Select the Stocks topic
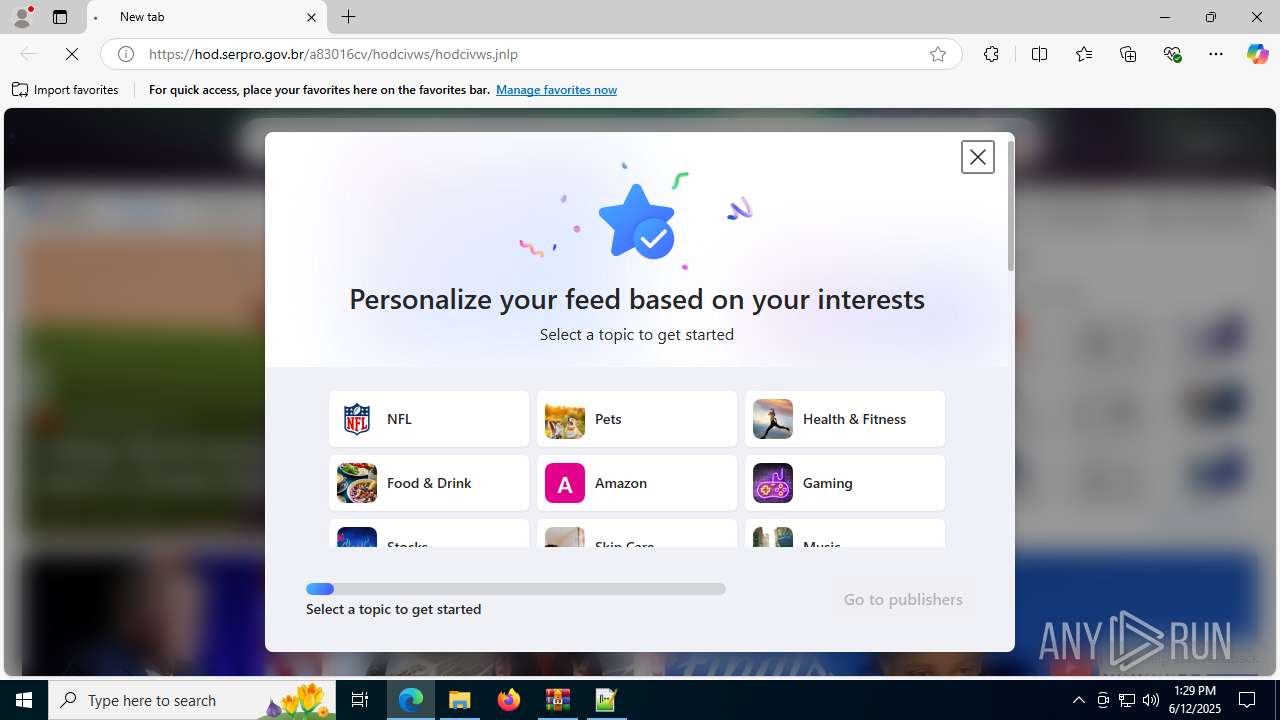Viewport: 1280px width, 720px height. point(429,534)
